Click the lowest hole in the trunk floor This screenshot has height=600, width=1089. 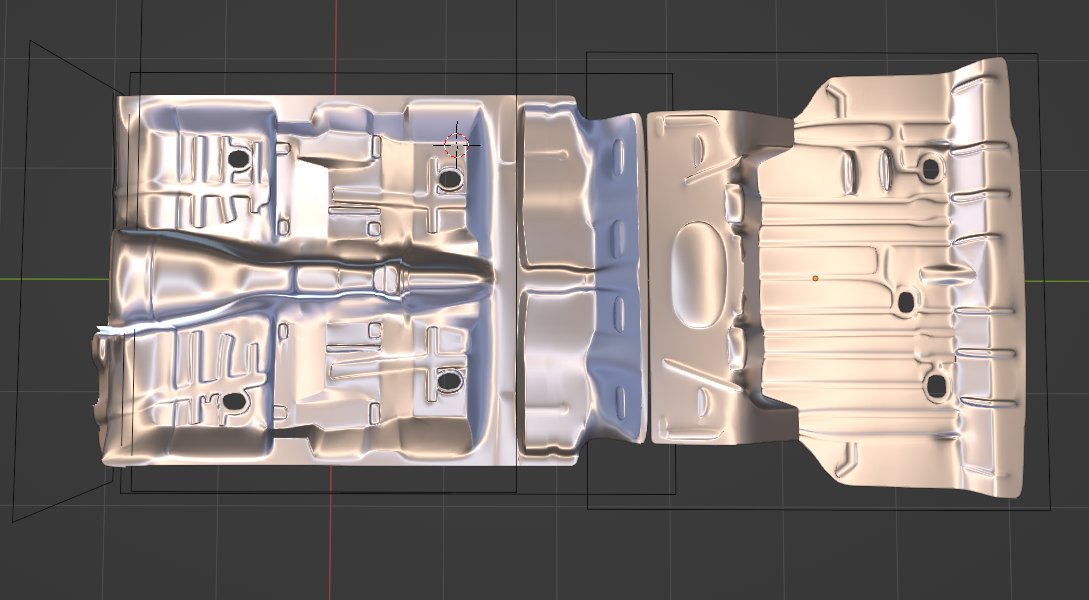point(935,386)
